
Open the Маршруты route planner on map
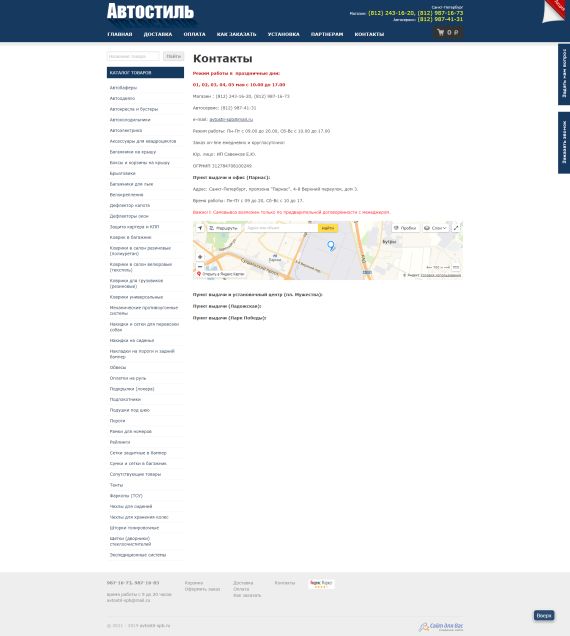pyautogui.click(x=223, y=228)
